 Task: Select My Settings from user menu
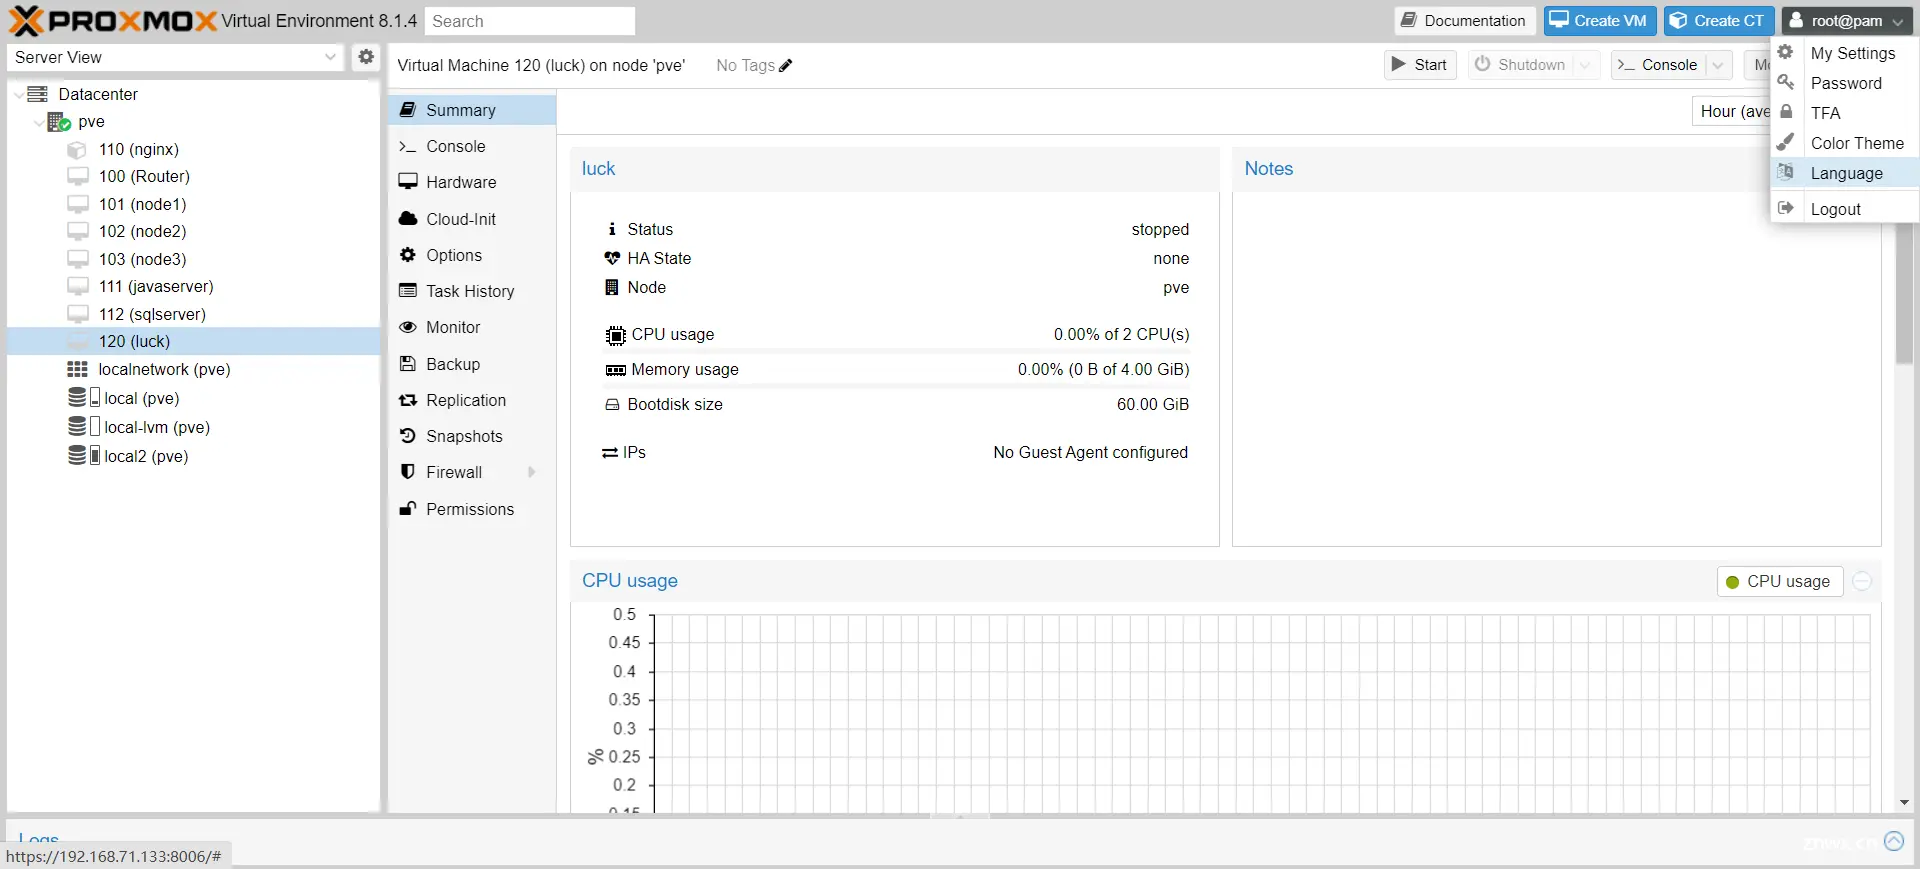coord(1845,53)
